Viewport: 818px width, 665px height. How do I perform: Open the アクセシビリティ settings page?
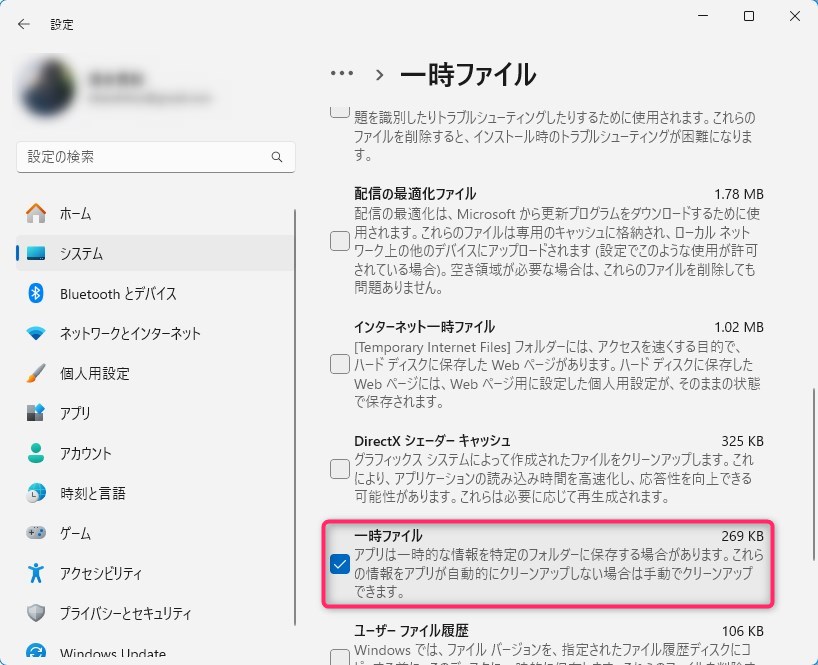click(x=100, y=573)
